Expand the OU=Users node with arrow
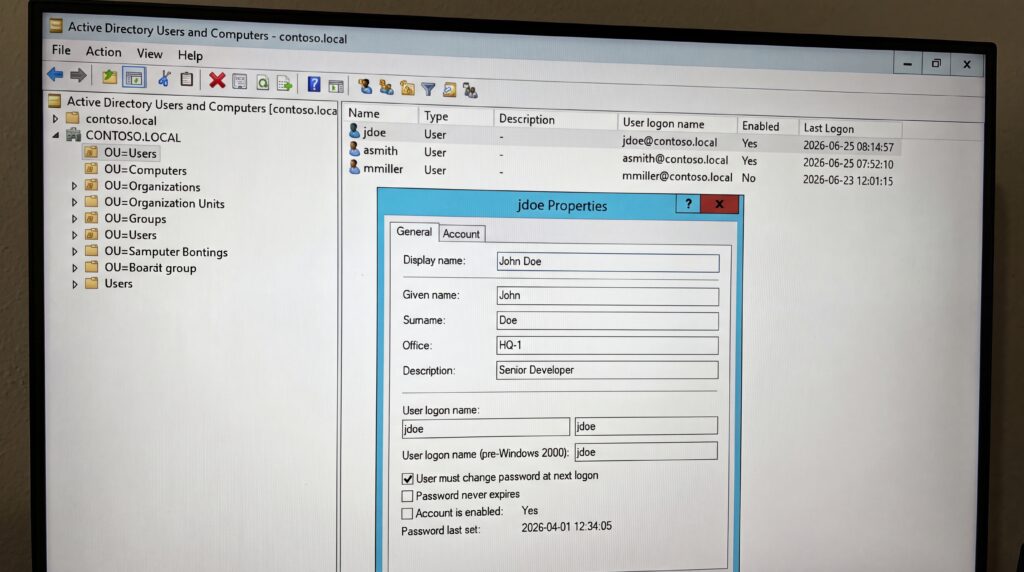 coord(74,234)
